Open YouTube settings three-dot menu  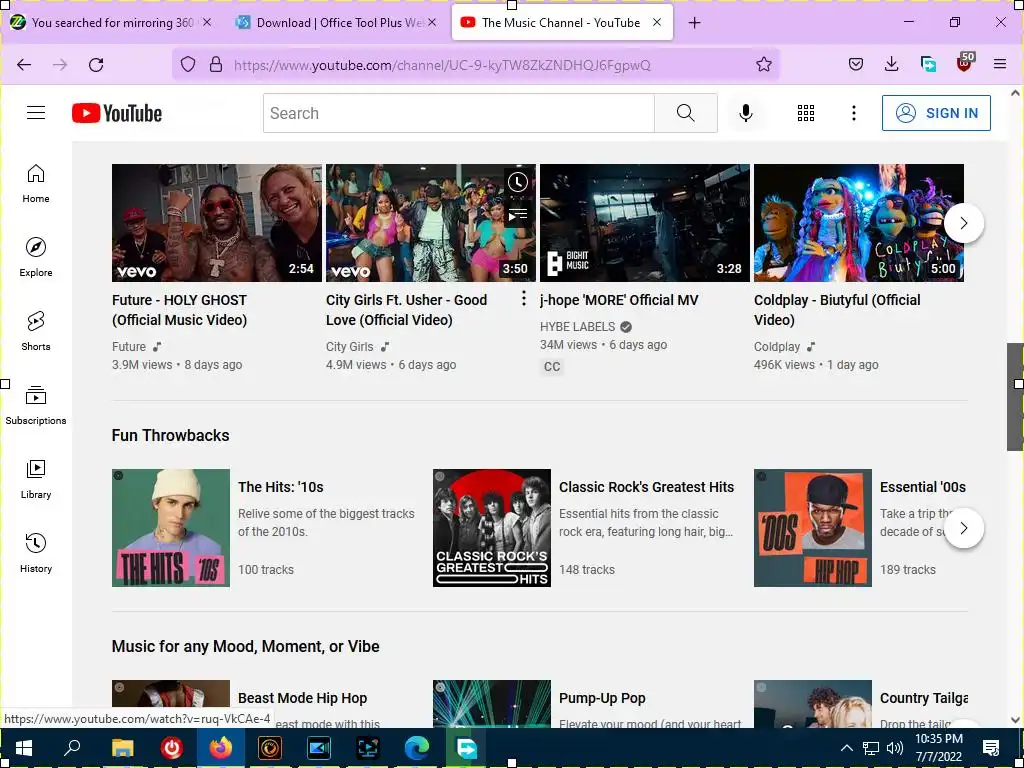coord(854,113)
